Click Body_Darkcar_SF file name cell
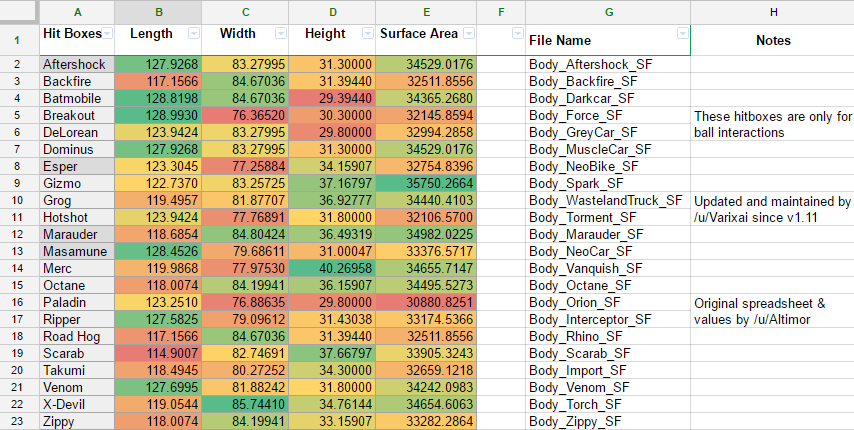The width and height of the screenshot is (854, 430). 608,99
